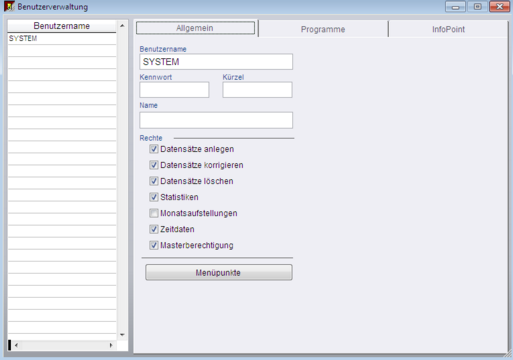Select the SYSTEM user in the list
The image size is (513, 360).
62,38
